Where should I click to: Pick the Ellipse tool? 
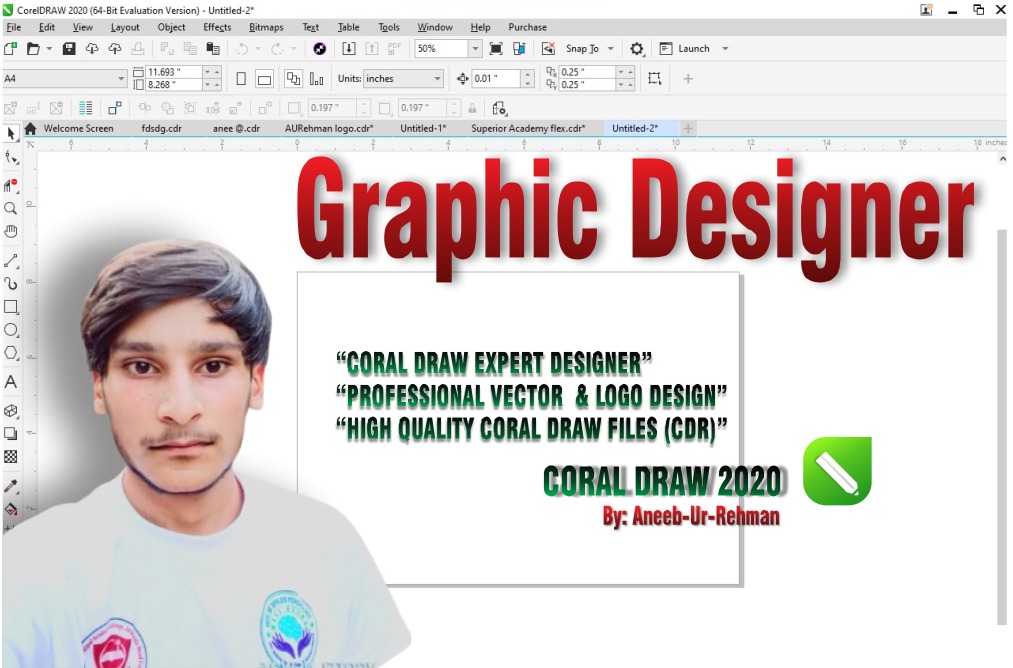[11, 330]
